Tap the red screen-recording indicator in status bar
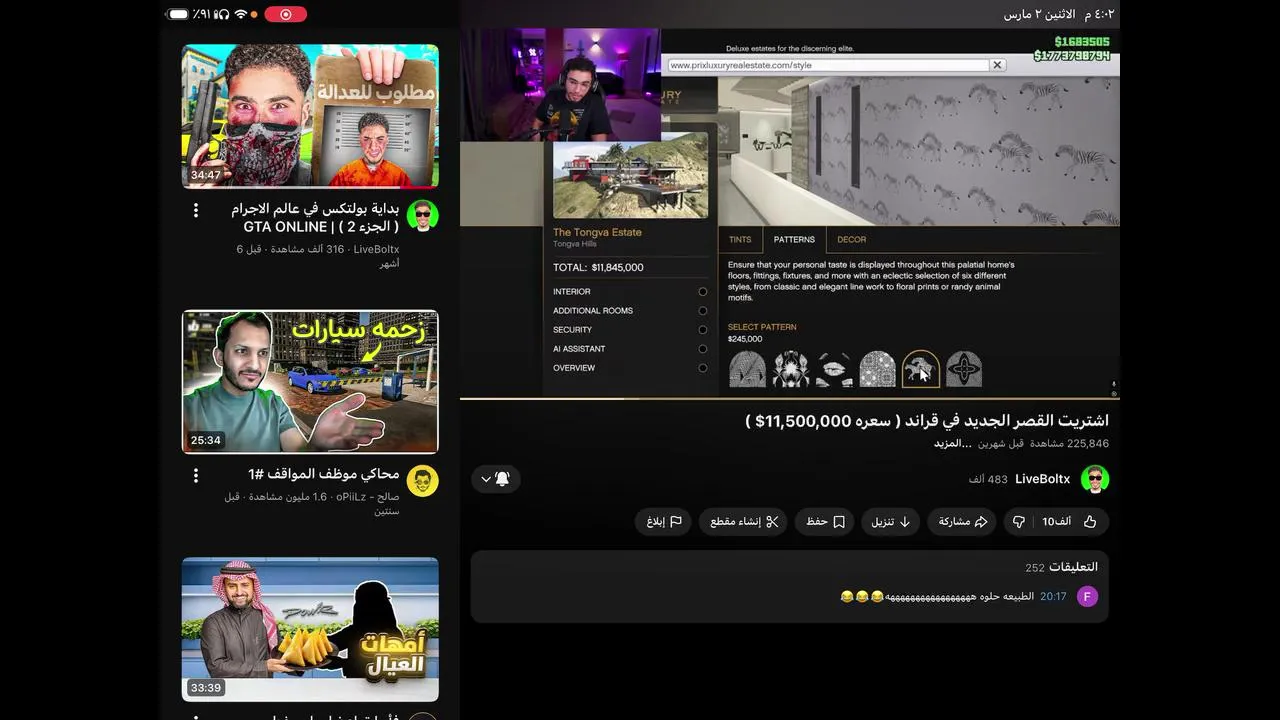Viewport: 1280px width, 720px height. [x=286, y=14]
